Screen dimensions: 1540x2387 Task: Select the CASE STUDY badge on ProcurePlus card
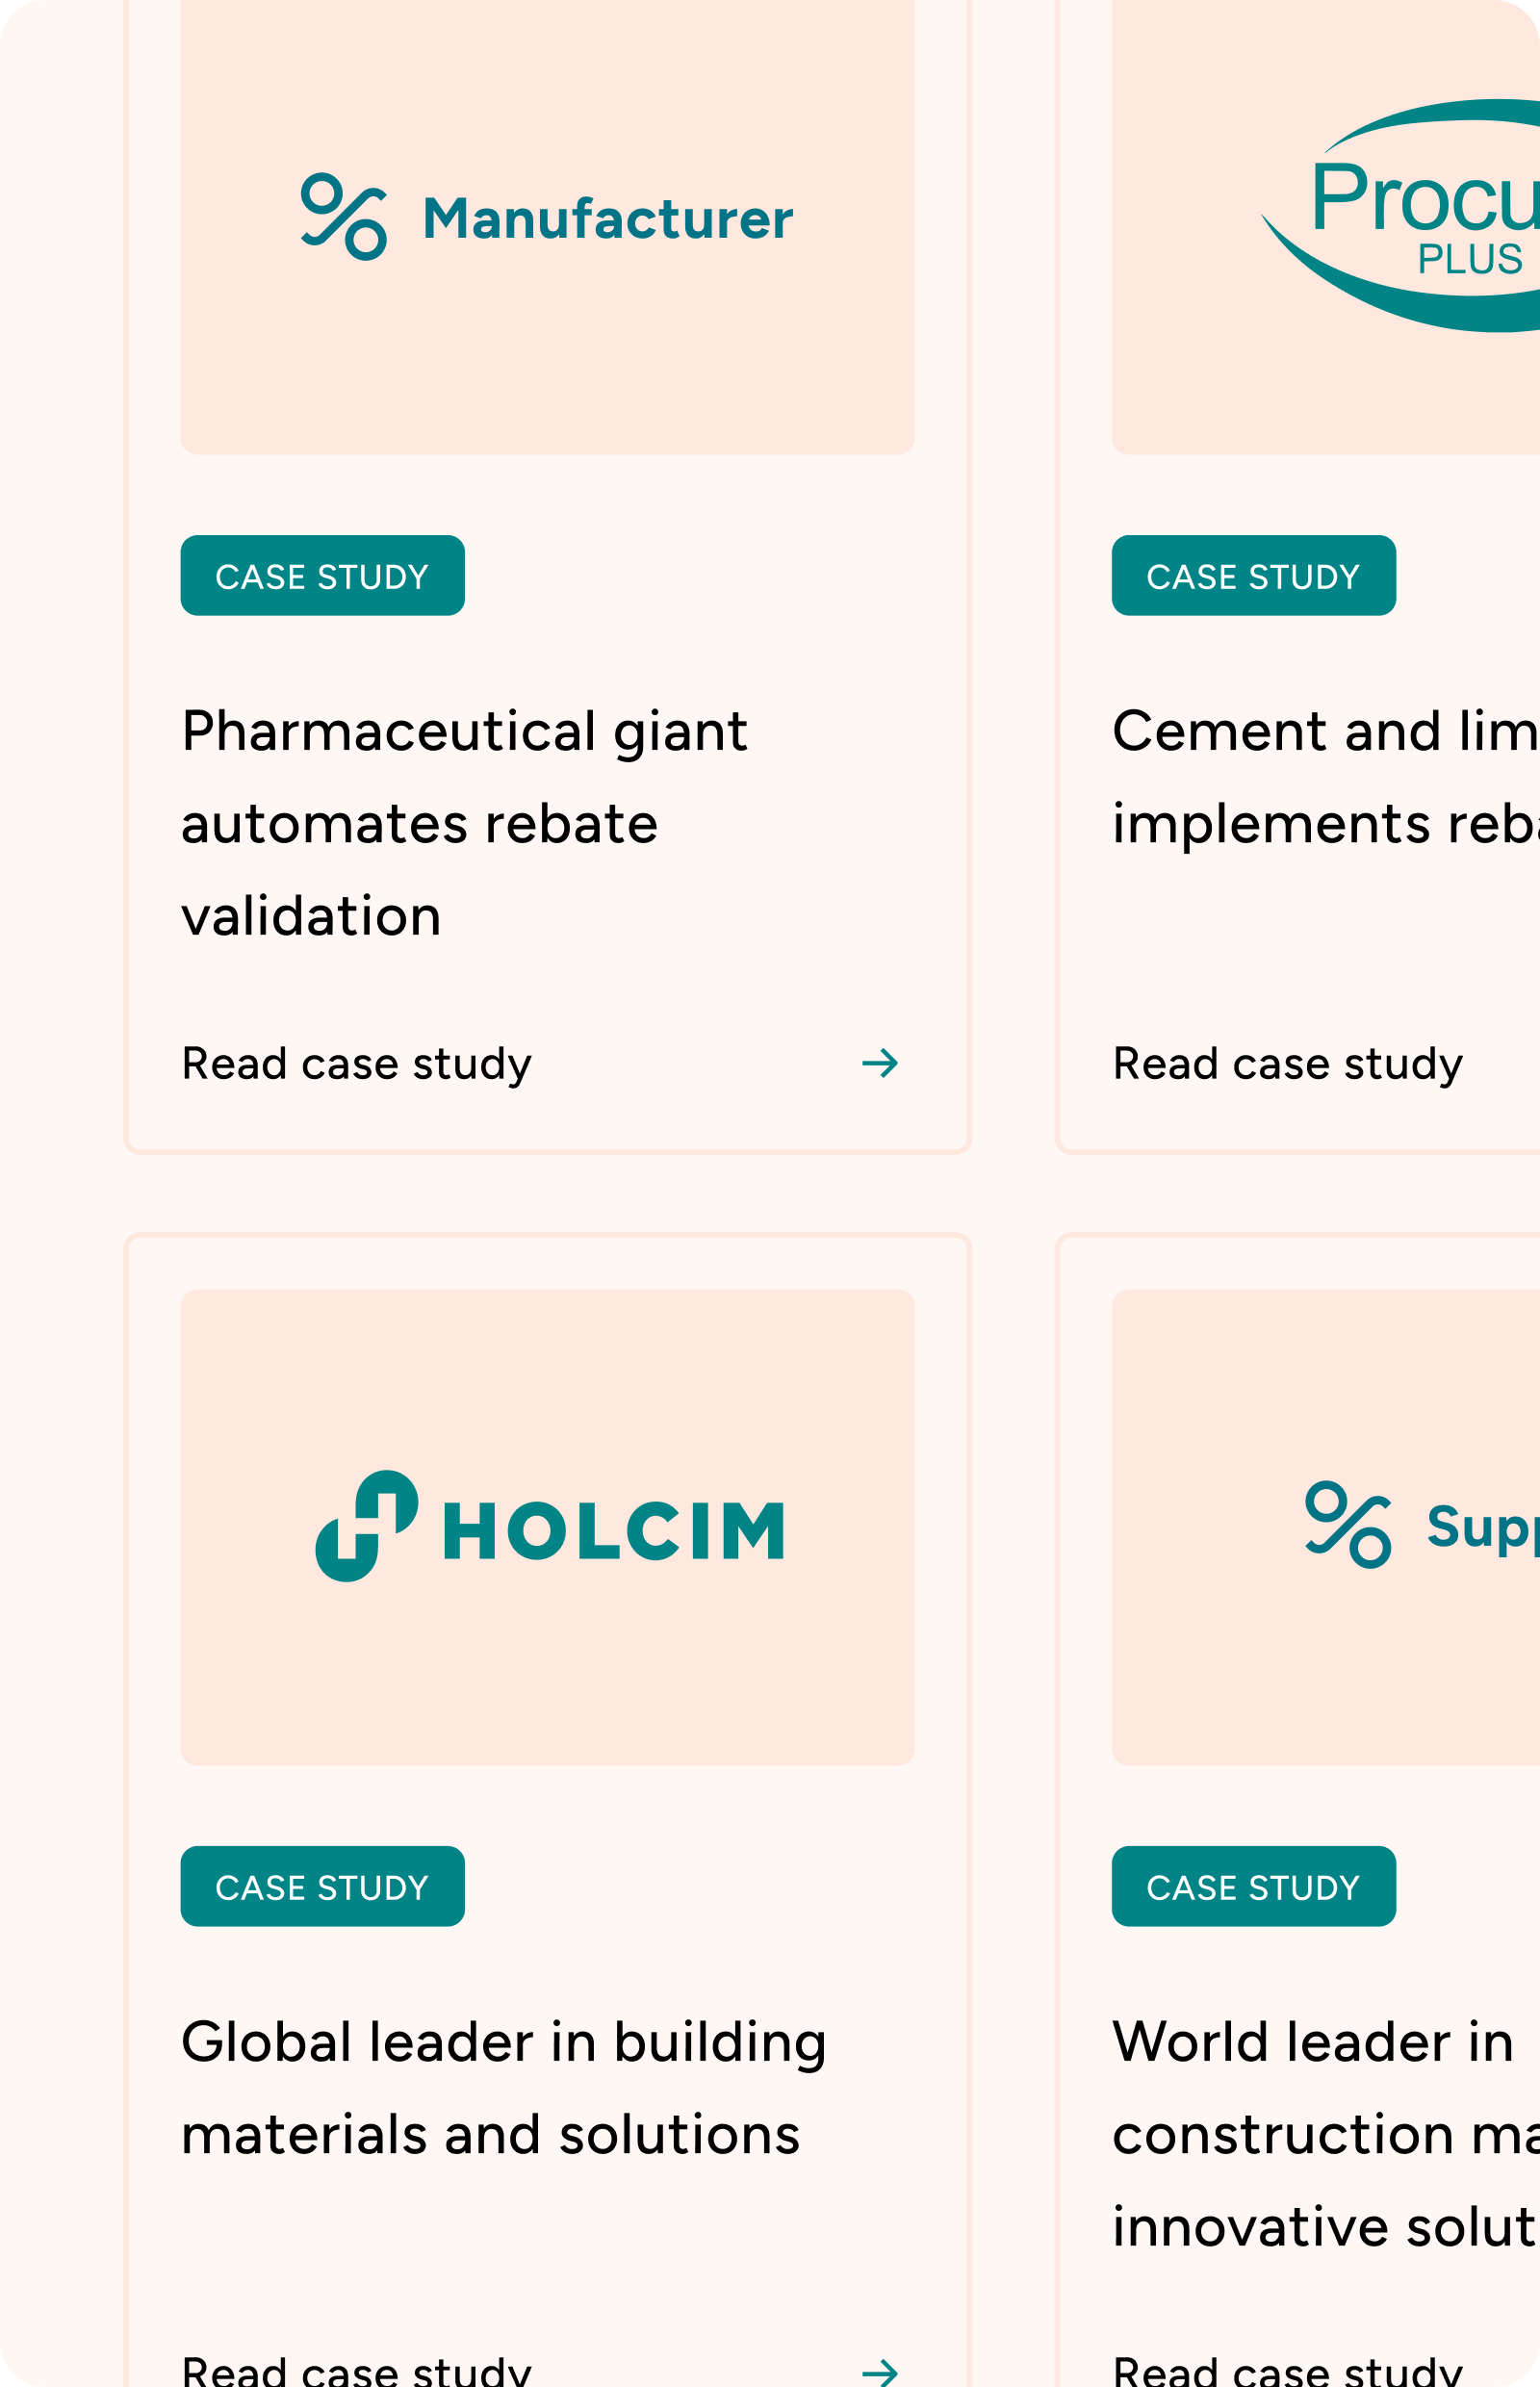(x=1253, y=575)
